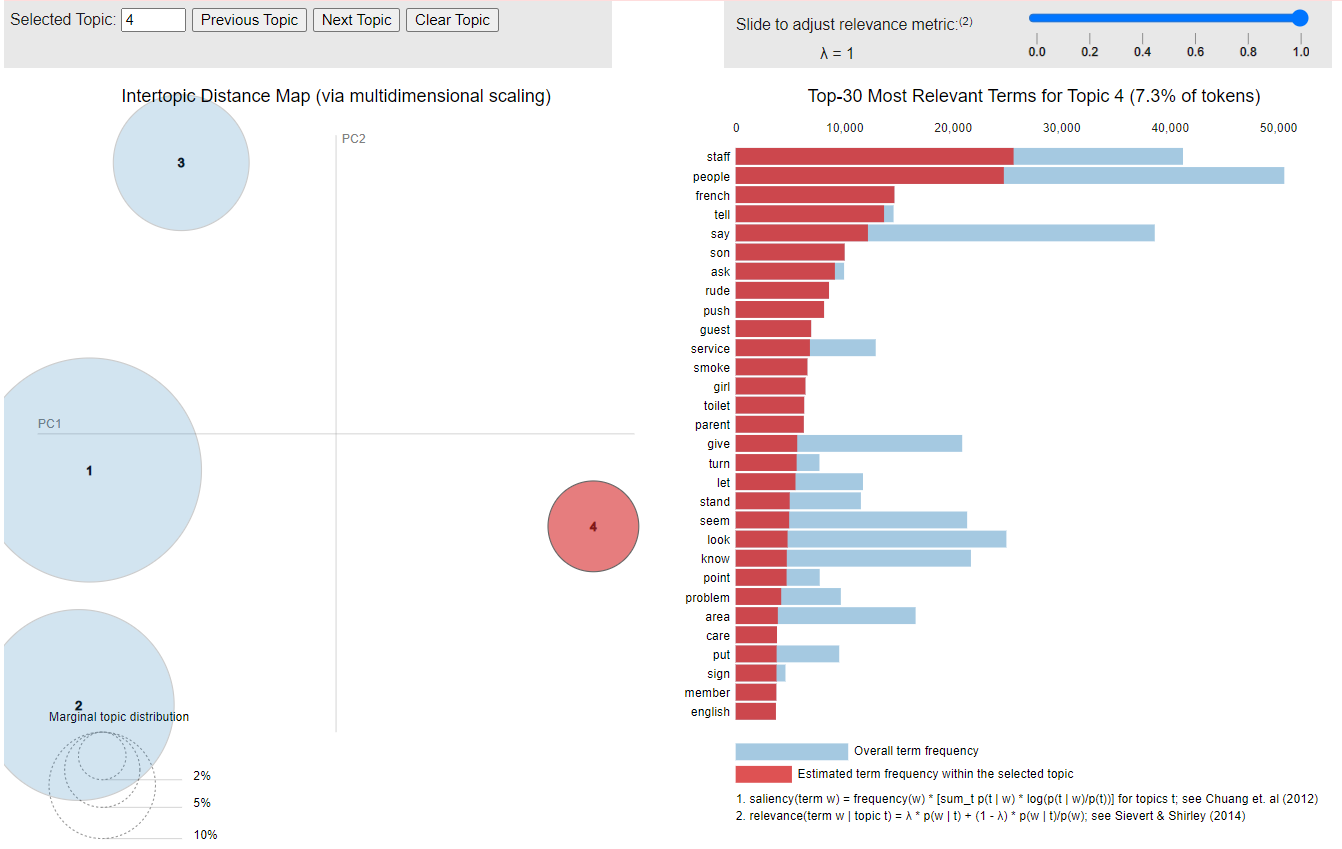Click the blue Overall term frequency legend swatch
The image size is (1342, 849).
pyautogui.click(x=791, y=751)
